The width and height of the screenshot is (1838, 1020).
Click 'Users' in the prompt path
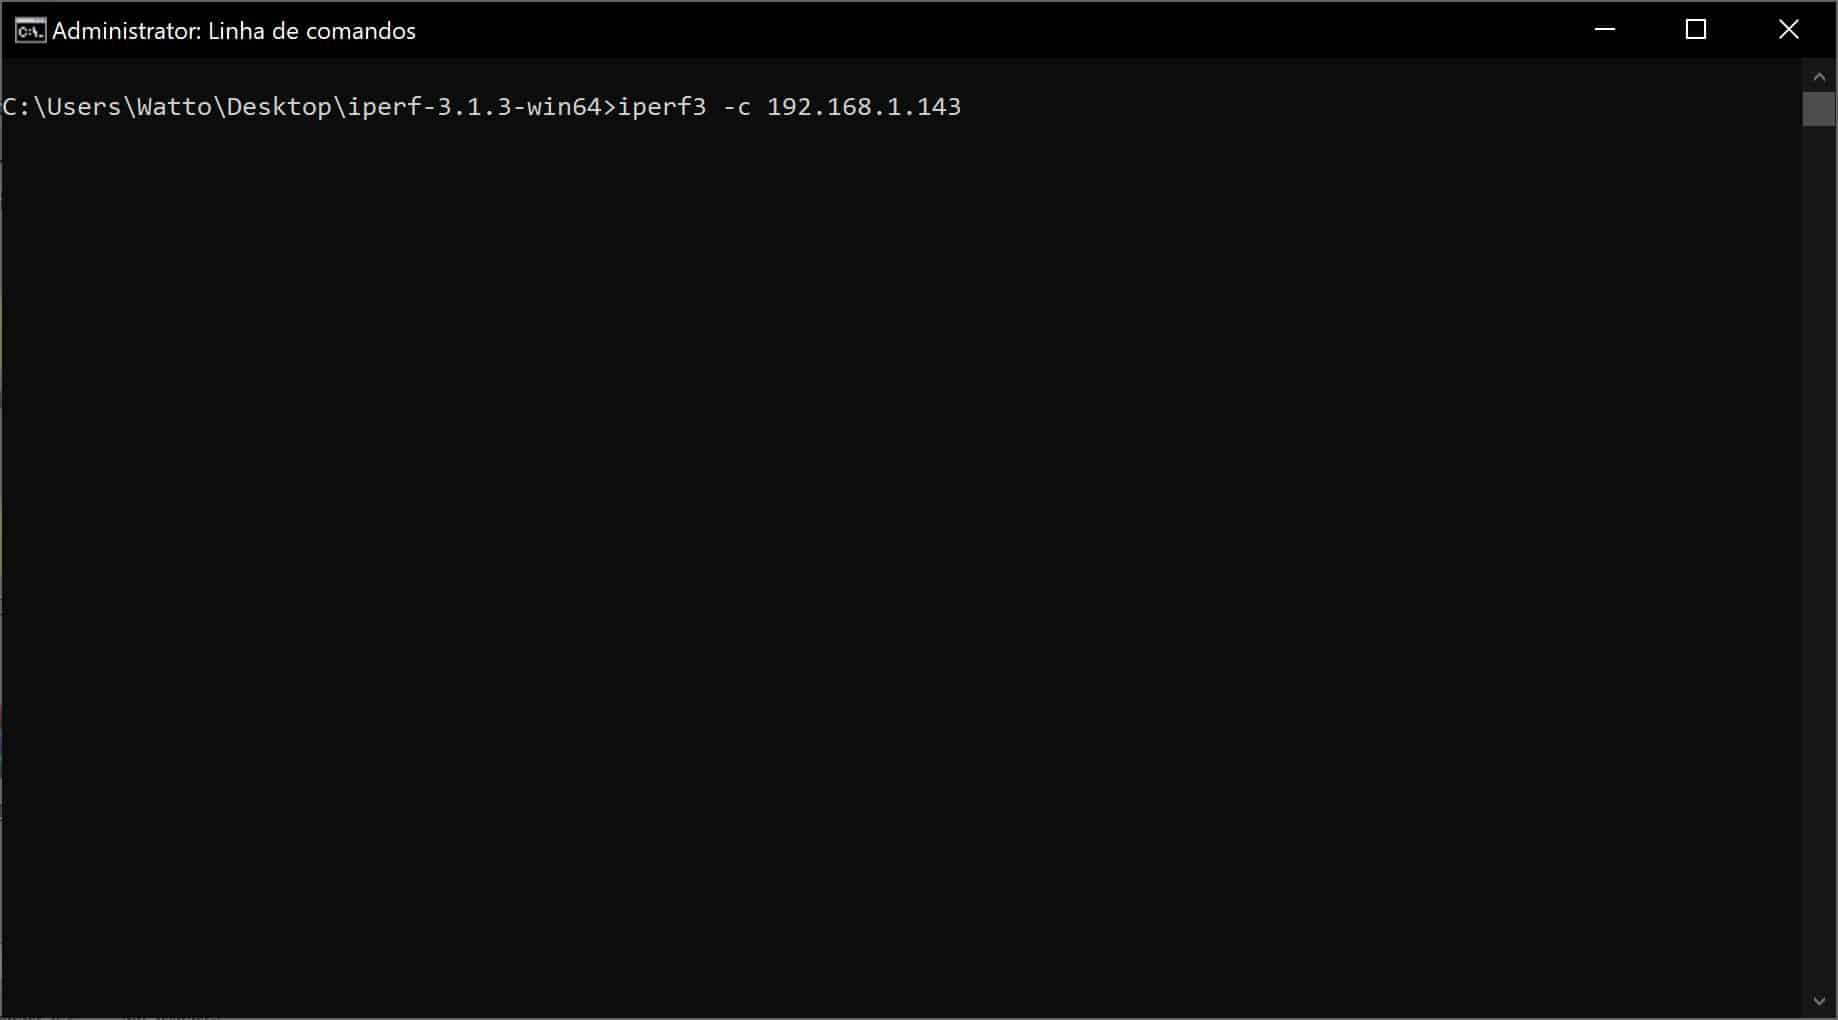(x=83, y=107)
